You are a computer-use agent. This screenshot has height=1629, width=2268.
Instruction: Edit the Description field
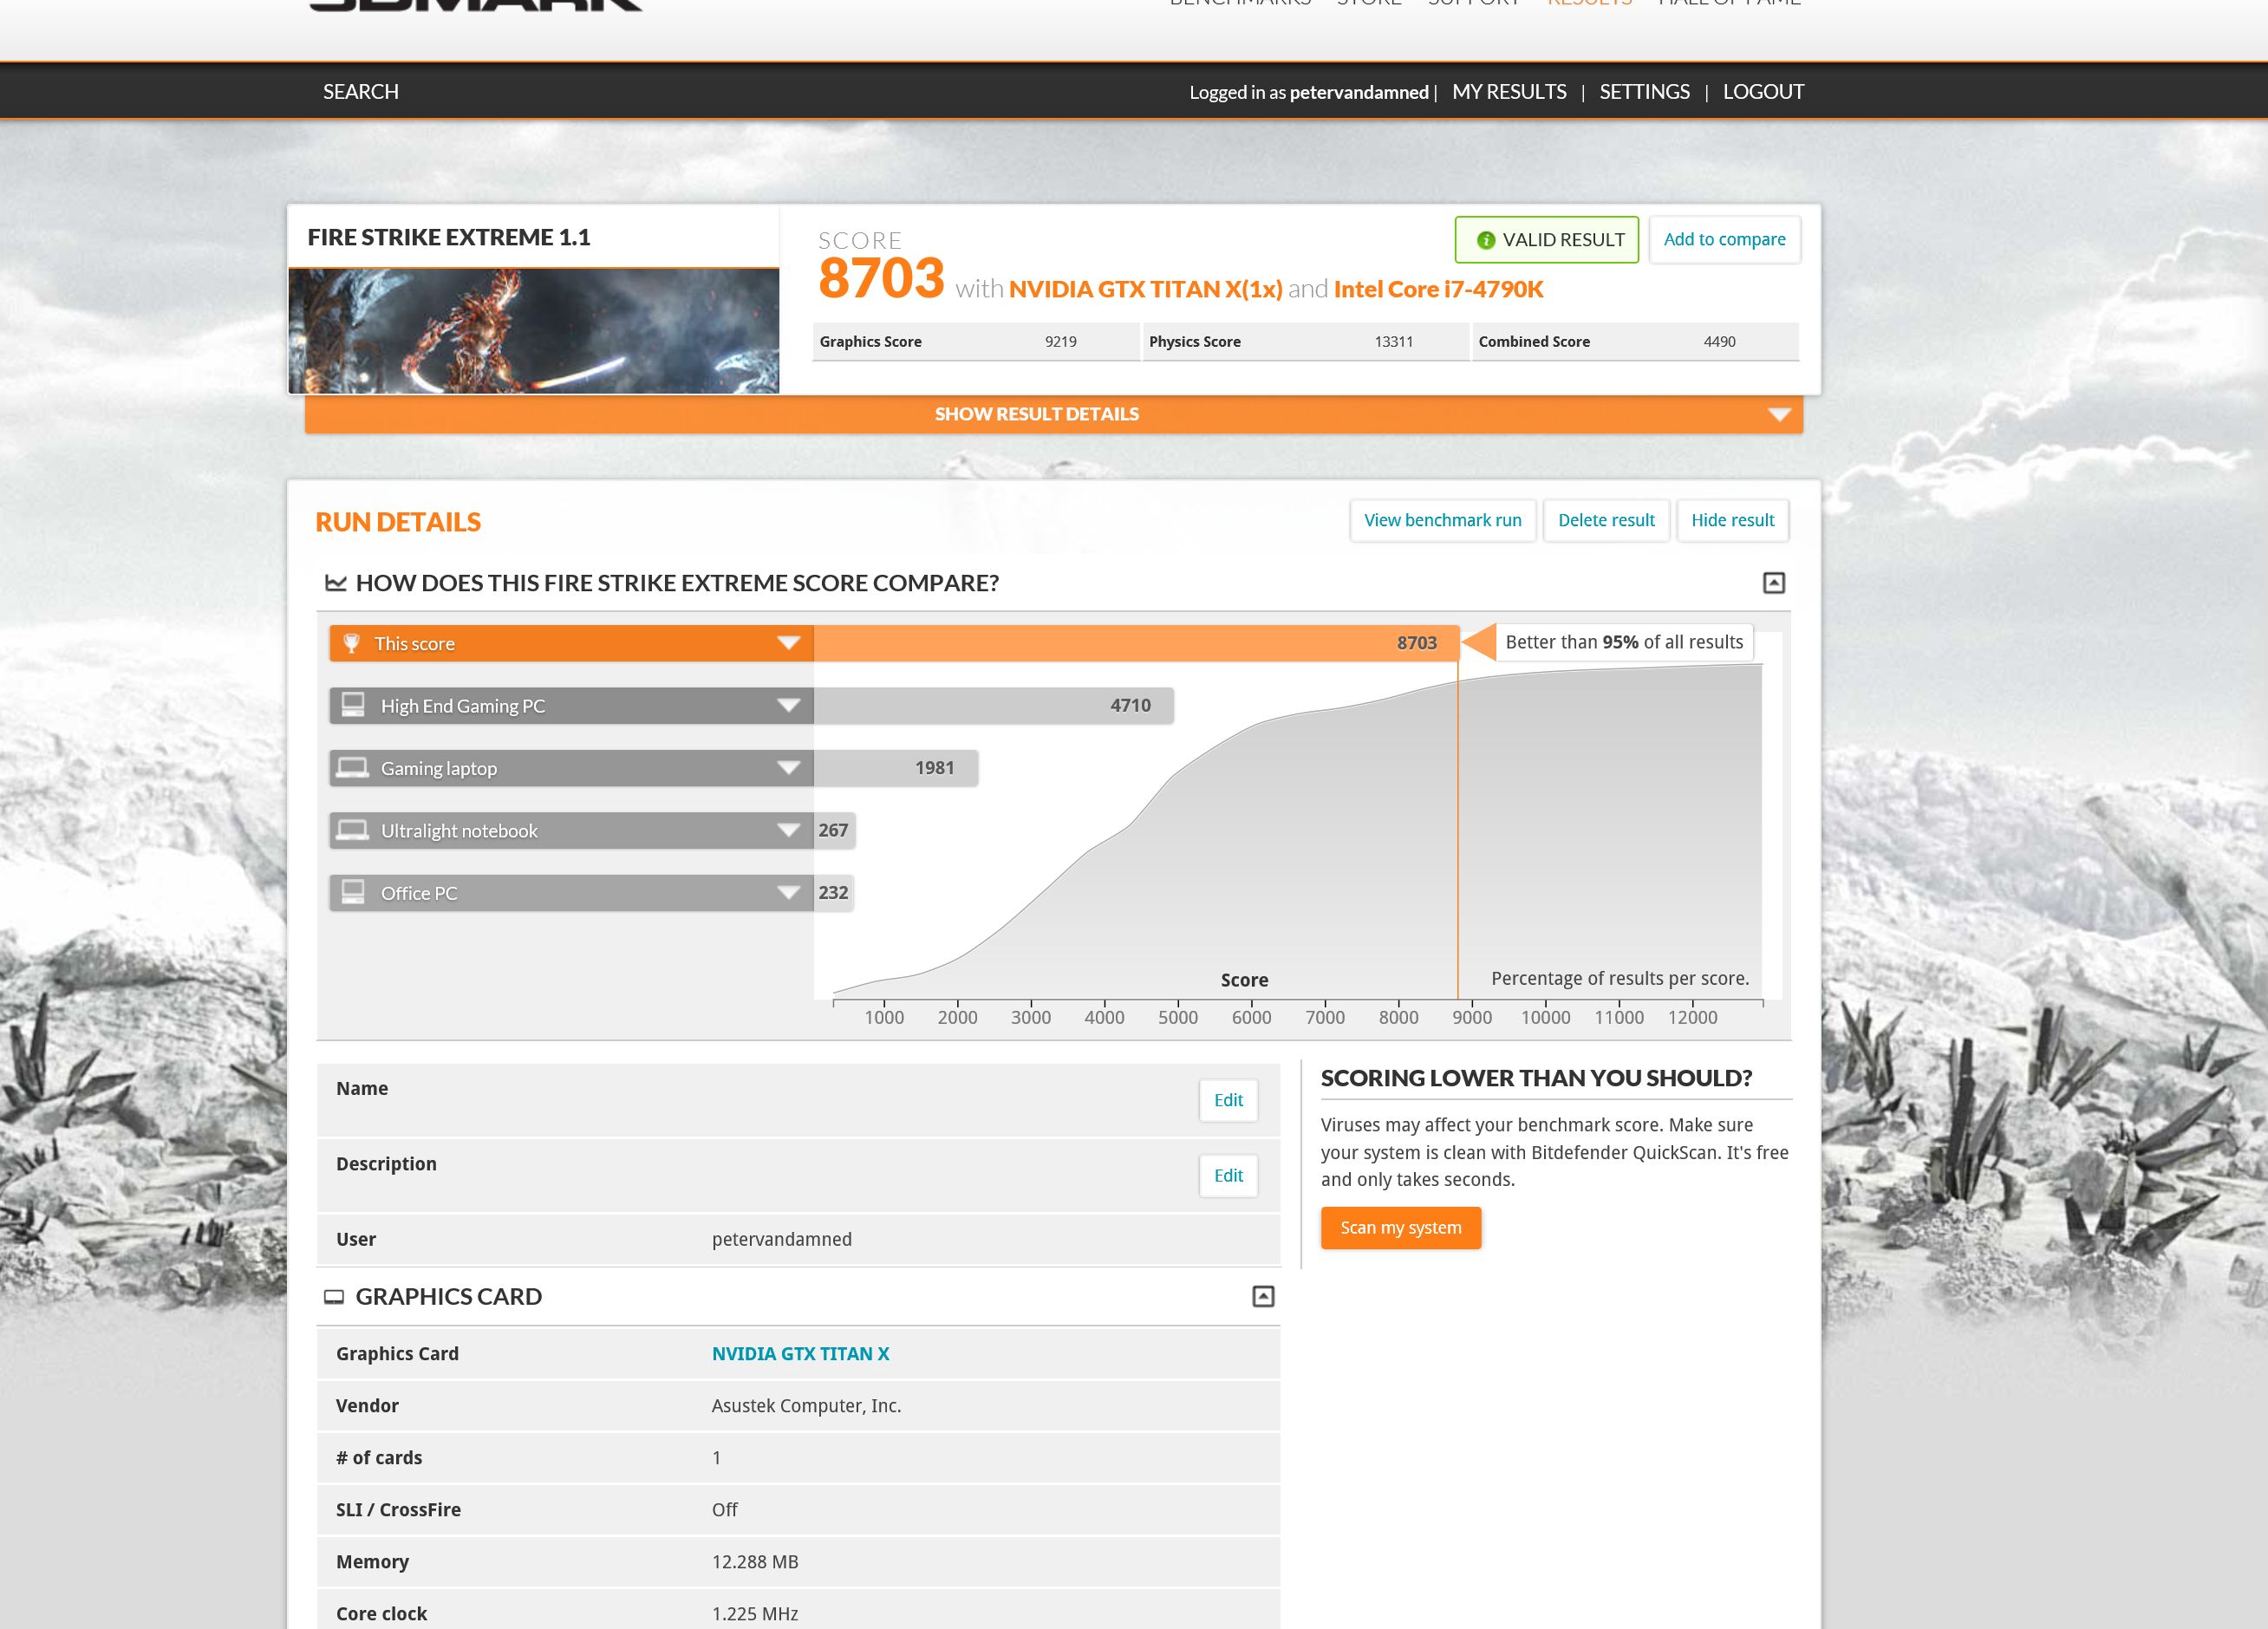[1228, 1176]
